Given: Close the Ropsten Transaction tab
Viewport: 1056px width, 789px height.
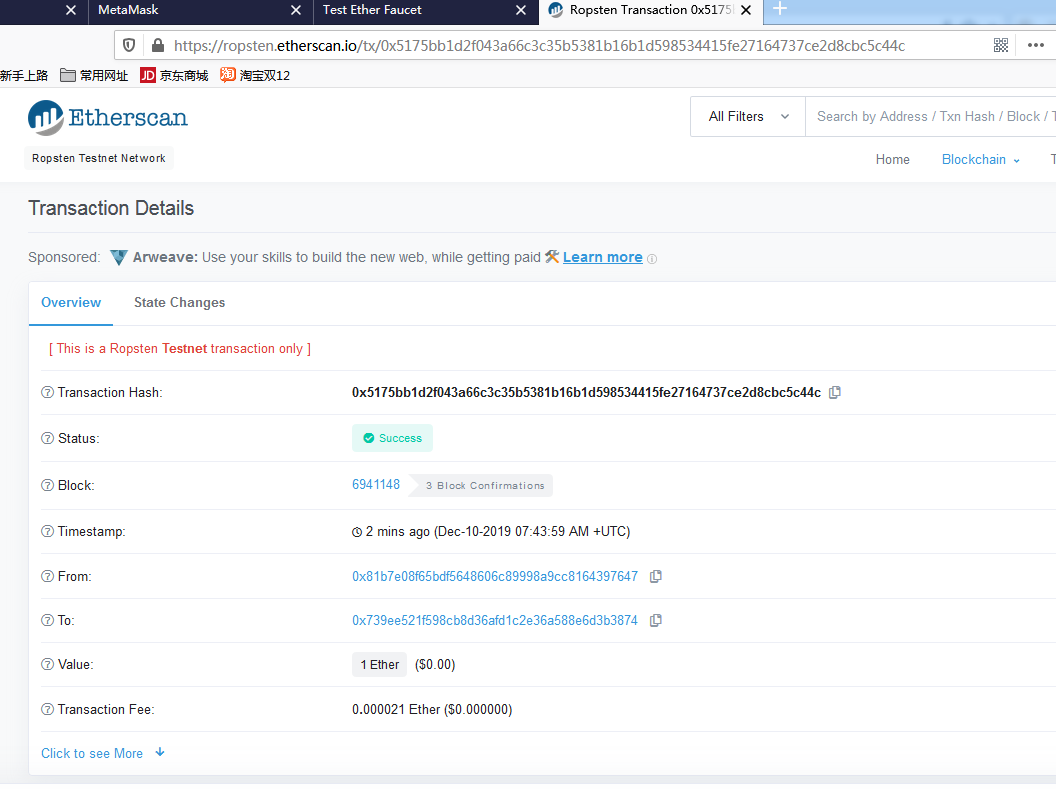Looking at the screenshot, I should [746, 10].
